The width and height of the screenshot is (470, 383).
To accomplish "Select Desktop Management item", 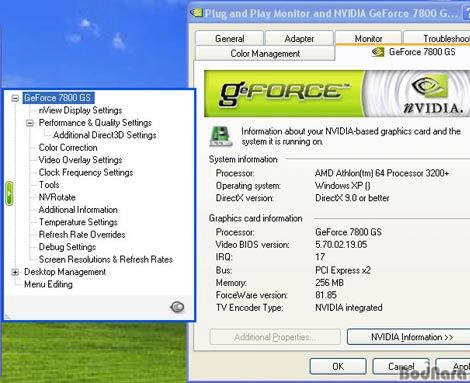I will tap(65, 272).
